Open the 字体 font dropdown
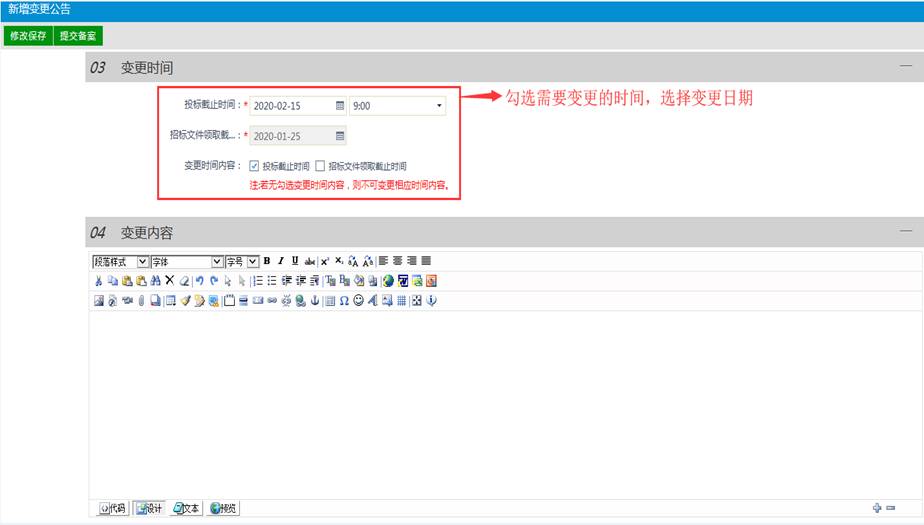Viewport: 924px width, 525px height. point(217,261)
